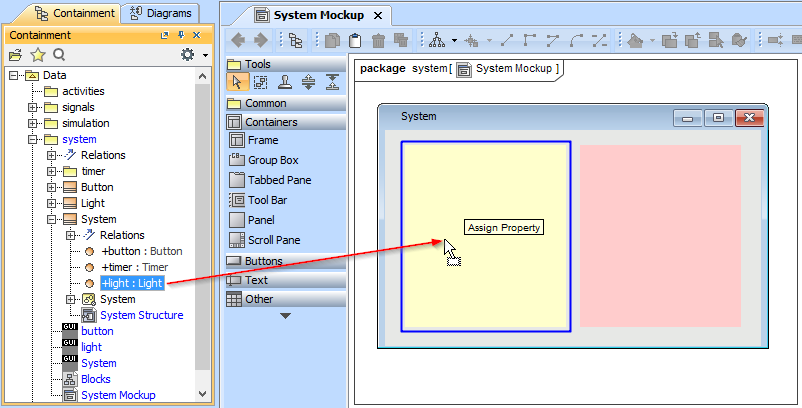Click the float-window icon in Containment title bar
The height and width of the screenshot is (408, 802).
(x=164, y=35)
